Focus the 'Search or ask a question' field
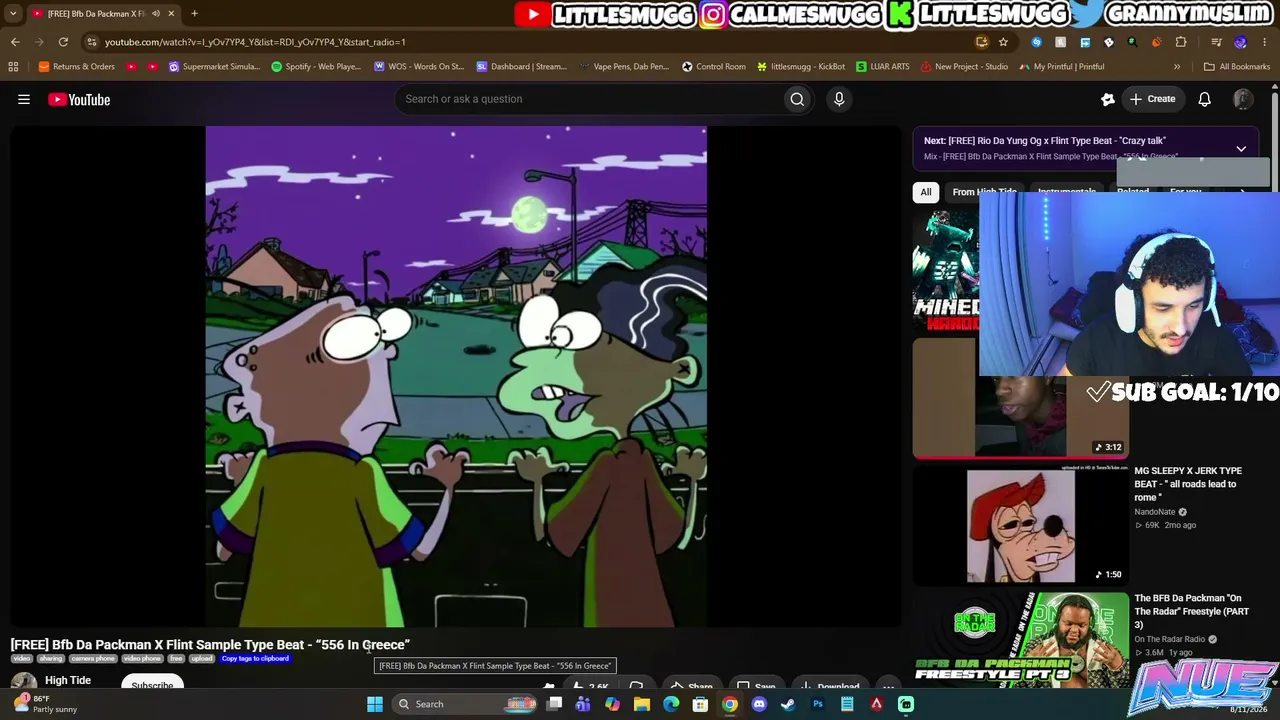The height and width of the screenshot is (720, 1280). (x=590, y=99)
